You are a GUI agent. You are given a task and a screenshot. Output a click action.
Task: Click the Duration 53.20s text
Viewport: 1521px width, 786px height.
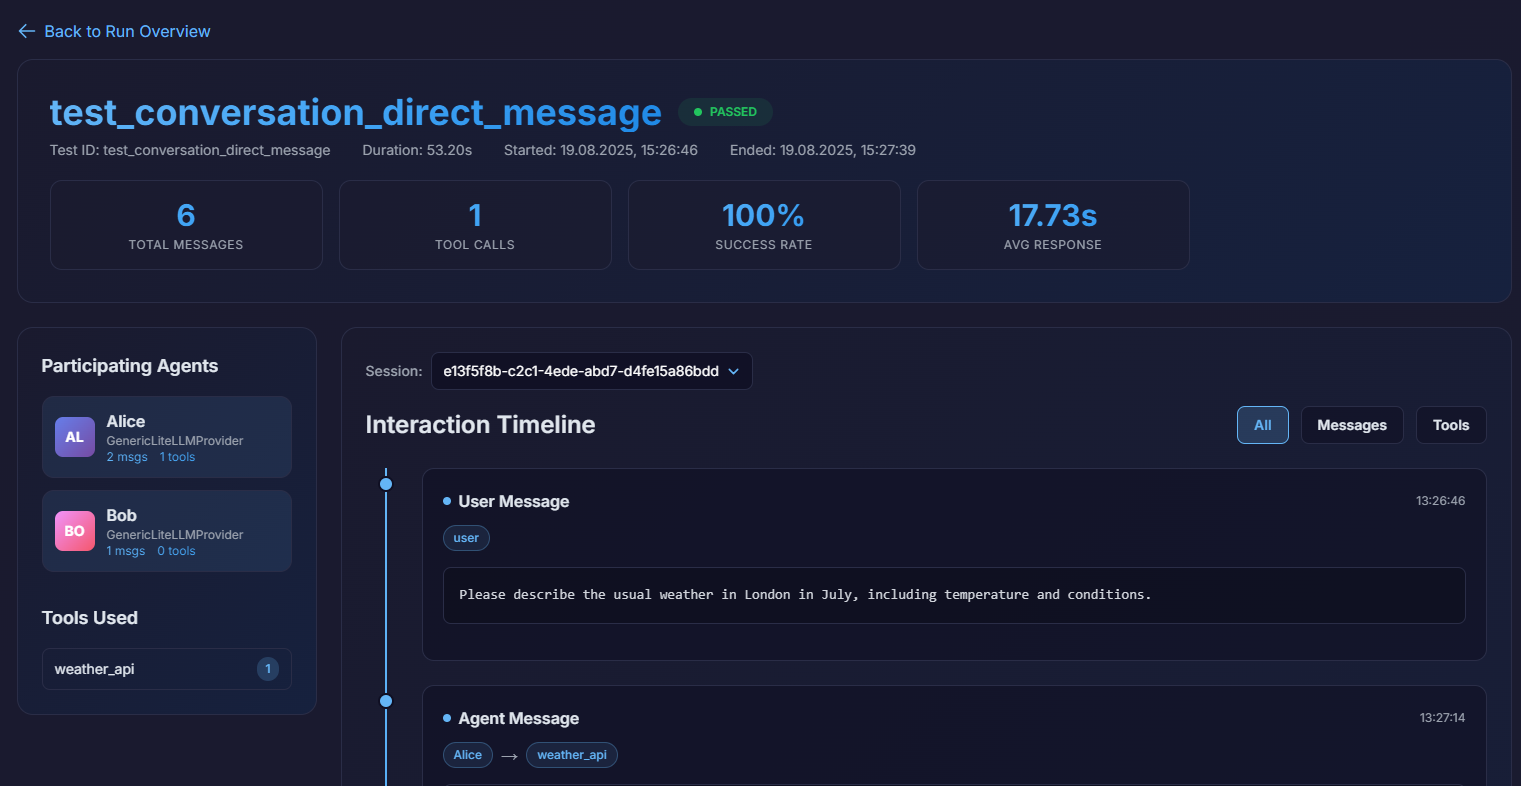pos(417,150)
